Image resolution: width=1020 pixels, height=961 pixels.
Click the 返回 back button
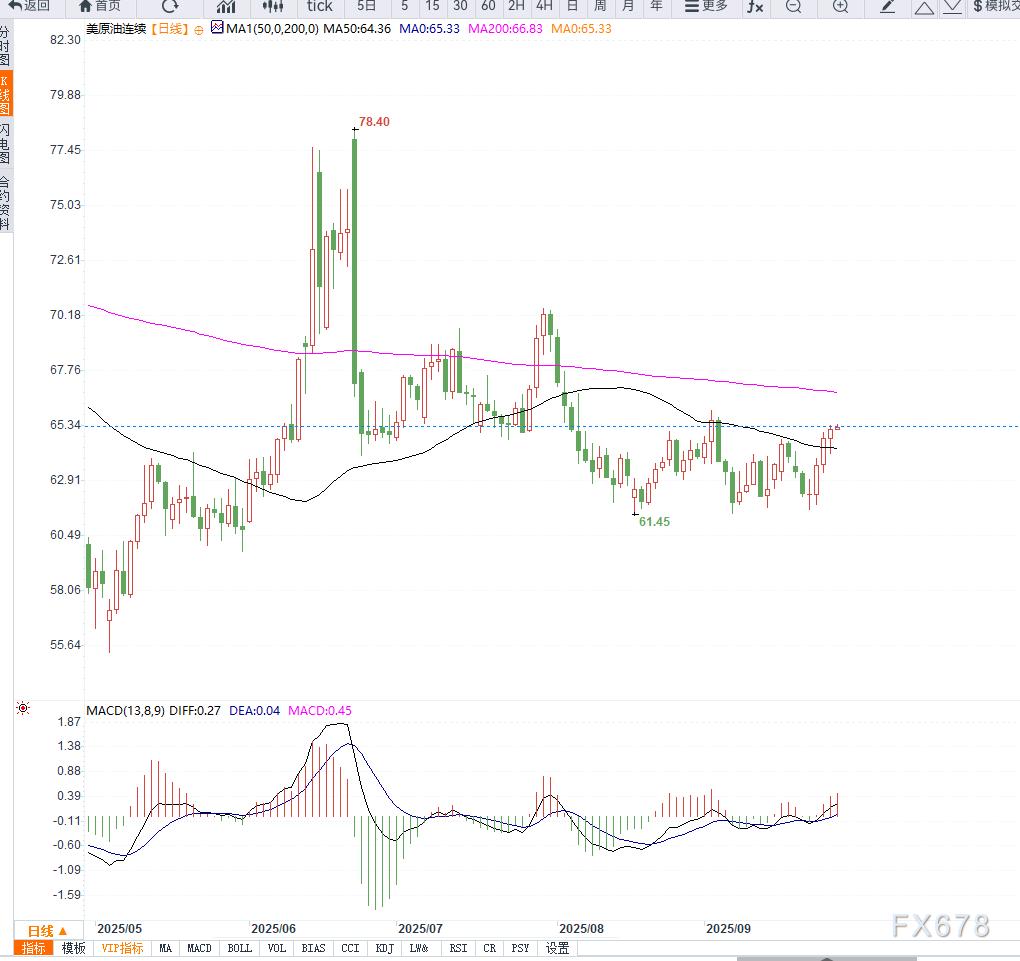tap(29, 6)
